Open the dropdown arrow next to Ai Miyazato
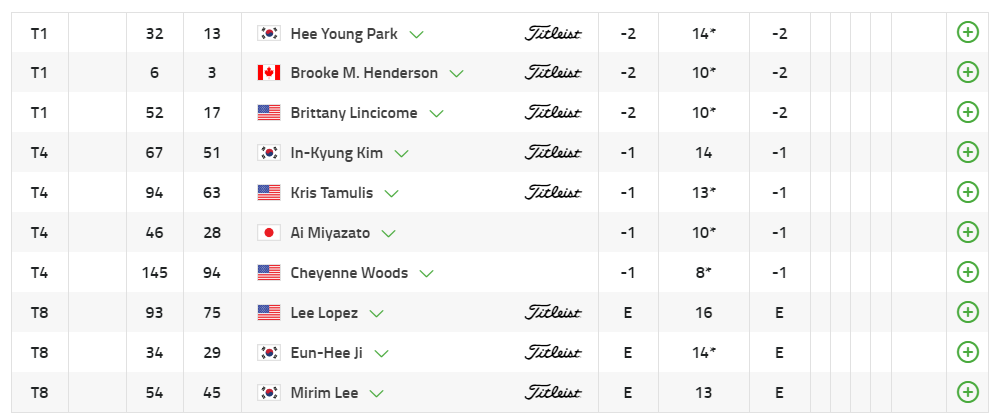Image resolution: width=996 pixels, height=419 pixels. pyautogui.click(x=389, y=234)
